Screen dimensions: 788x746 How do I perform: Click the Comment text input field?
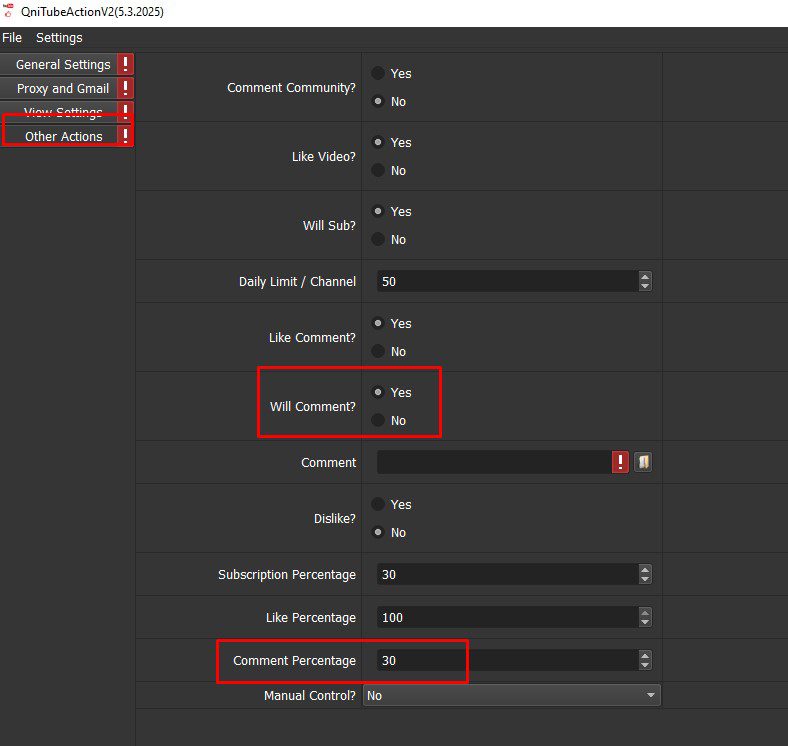(495, 462)
